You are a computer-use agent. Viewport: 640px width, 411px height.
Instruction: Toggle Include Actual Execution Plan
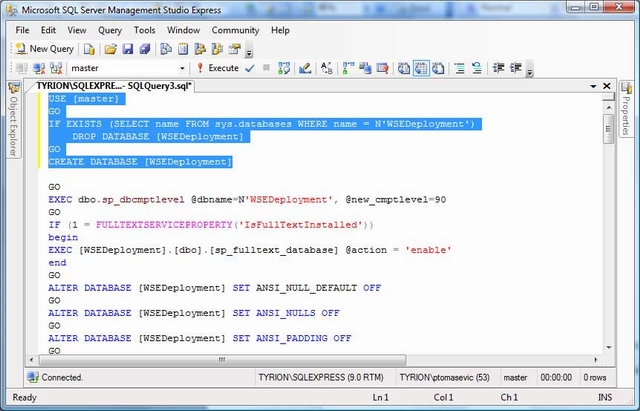coord(348,68)
